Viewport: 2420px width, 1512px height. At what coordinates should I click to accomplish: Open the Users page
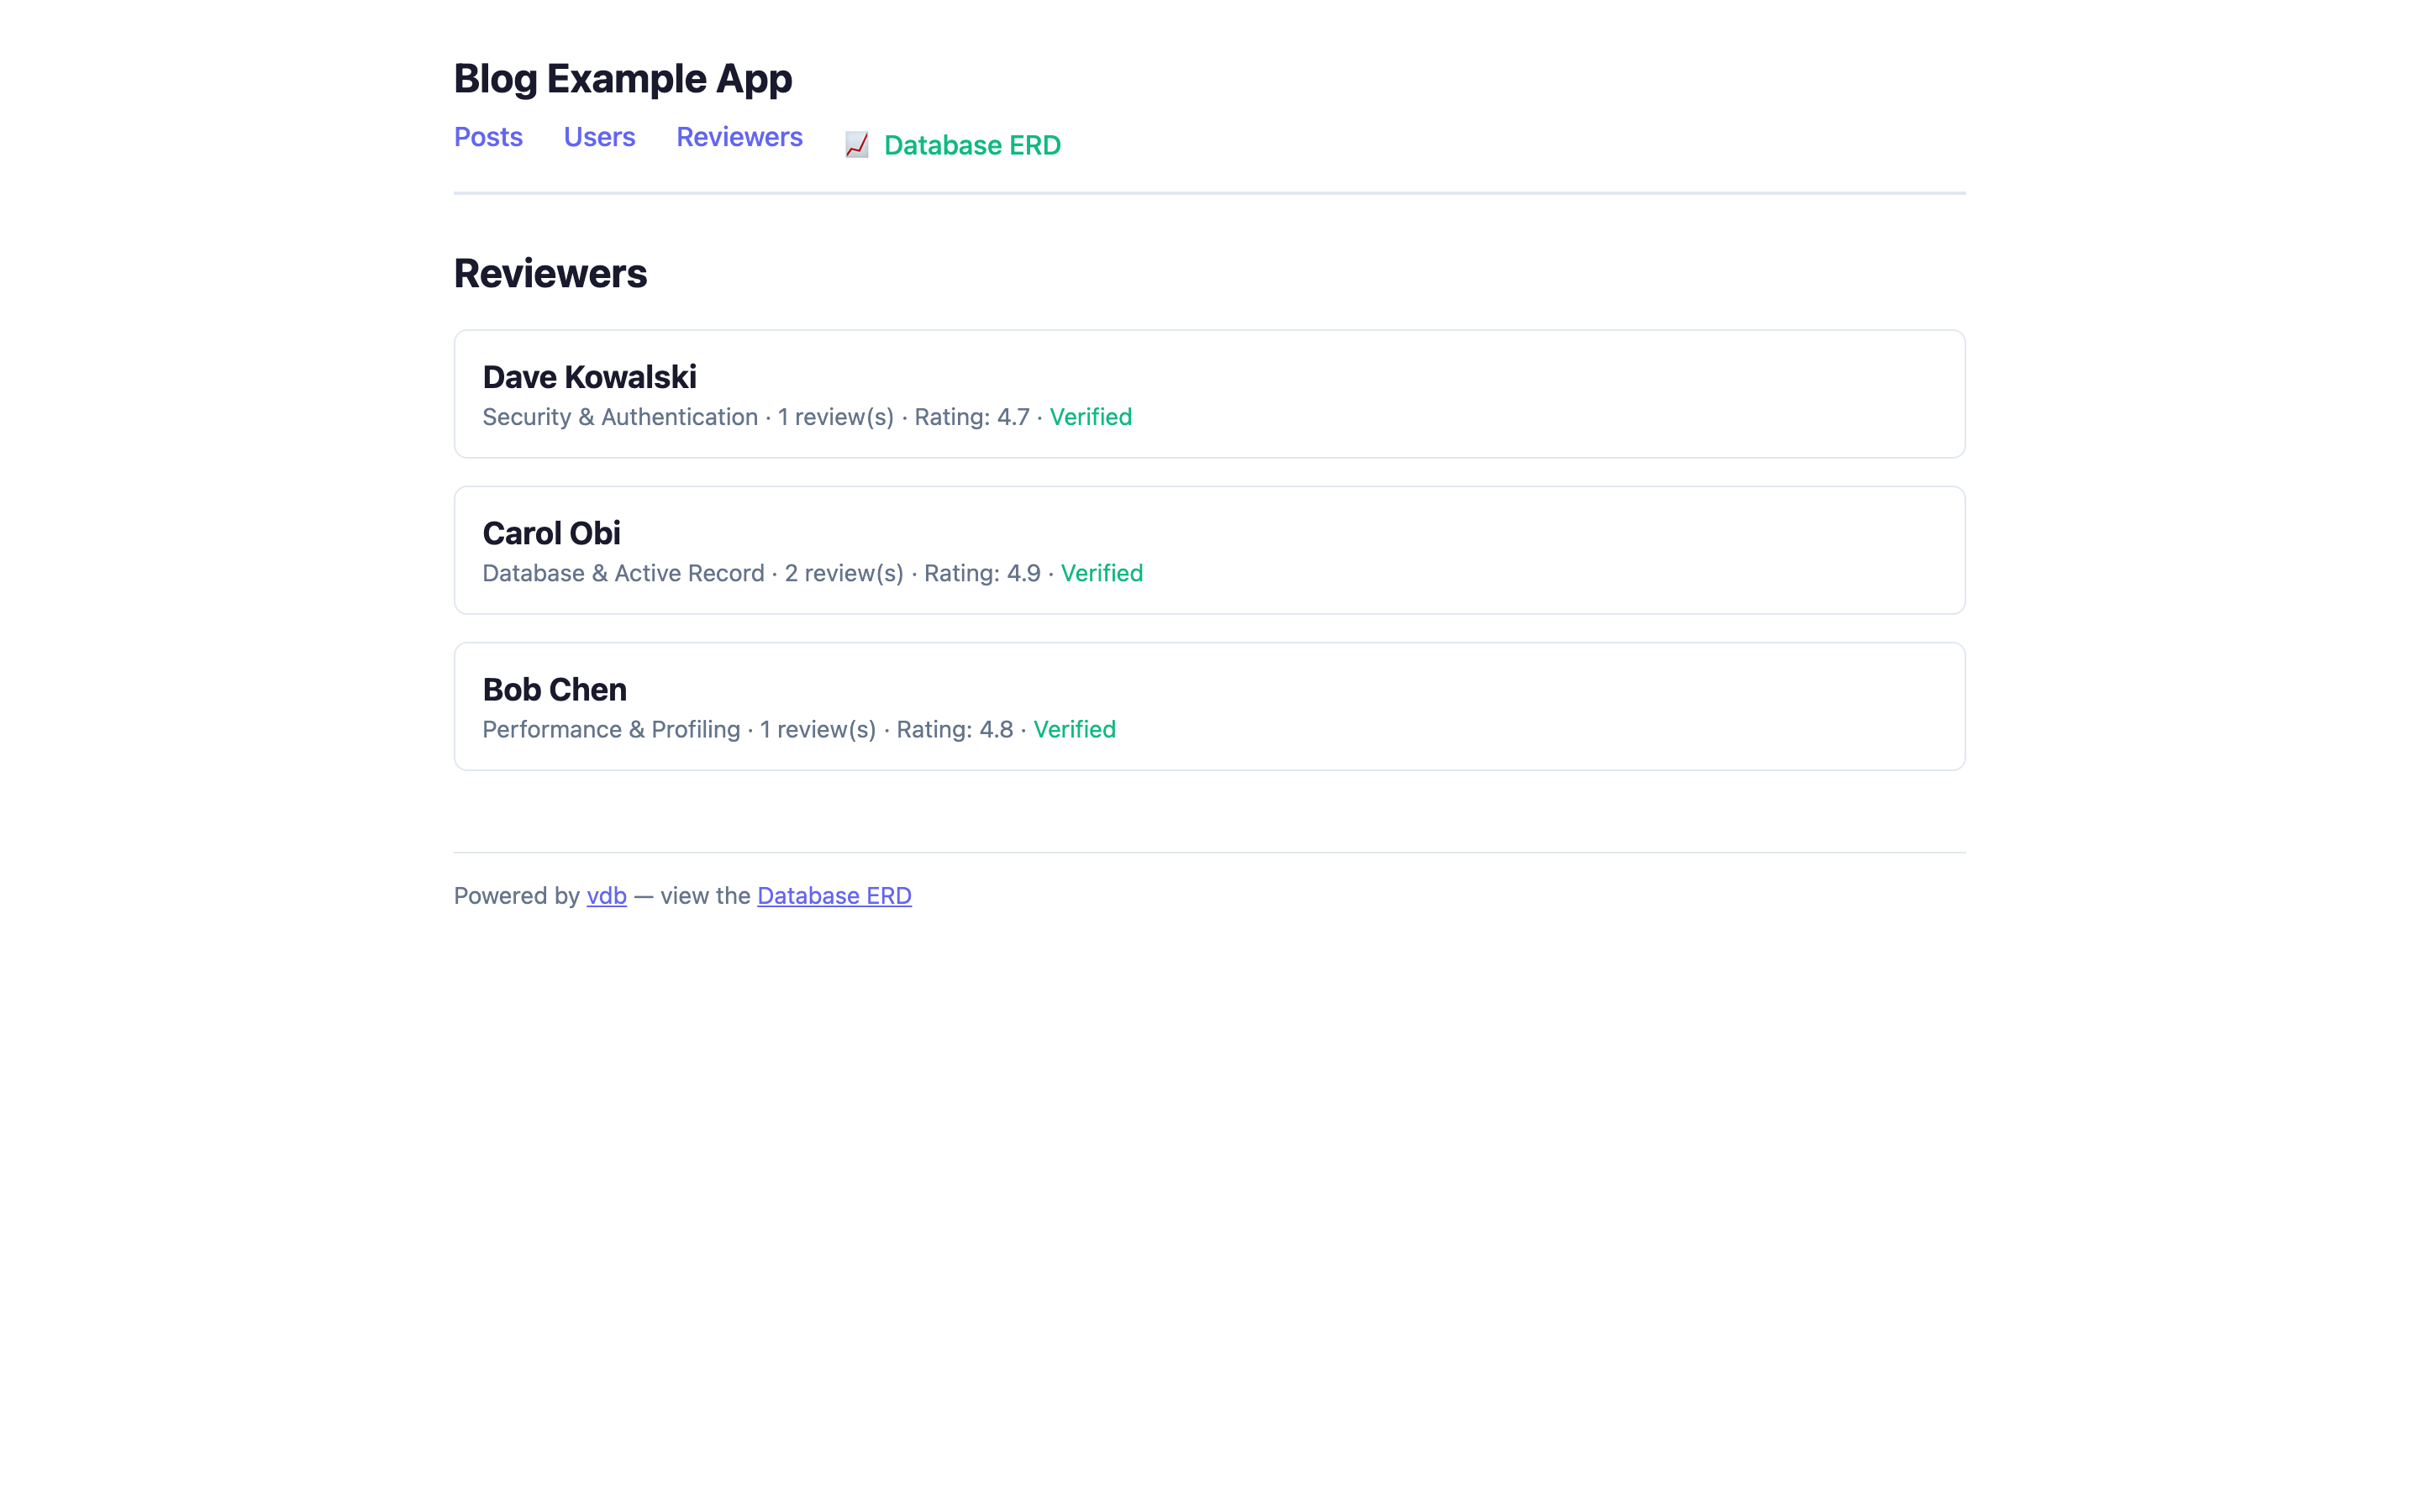tap(599, 137)
